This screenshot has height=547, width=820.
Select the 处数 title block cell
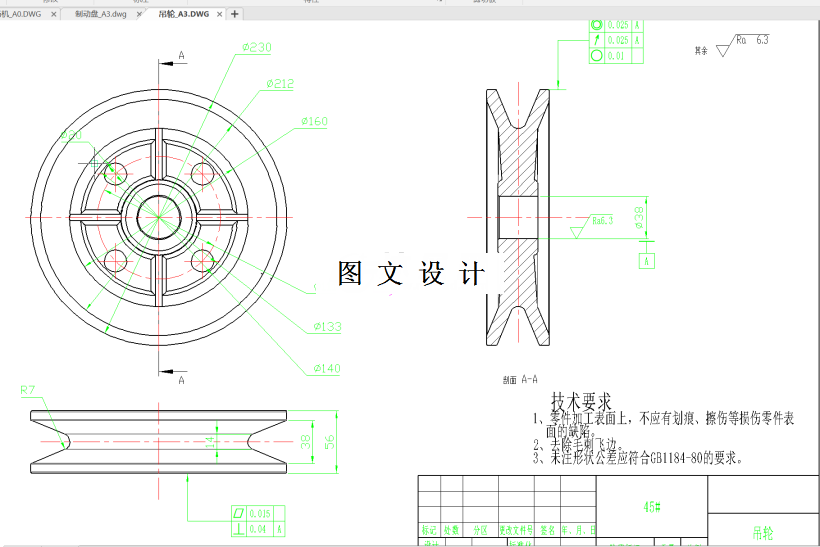pyautogui.click(x=451, y=530)
